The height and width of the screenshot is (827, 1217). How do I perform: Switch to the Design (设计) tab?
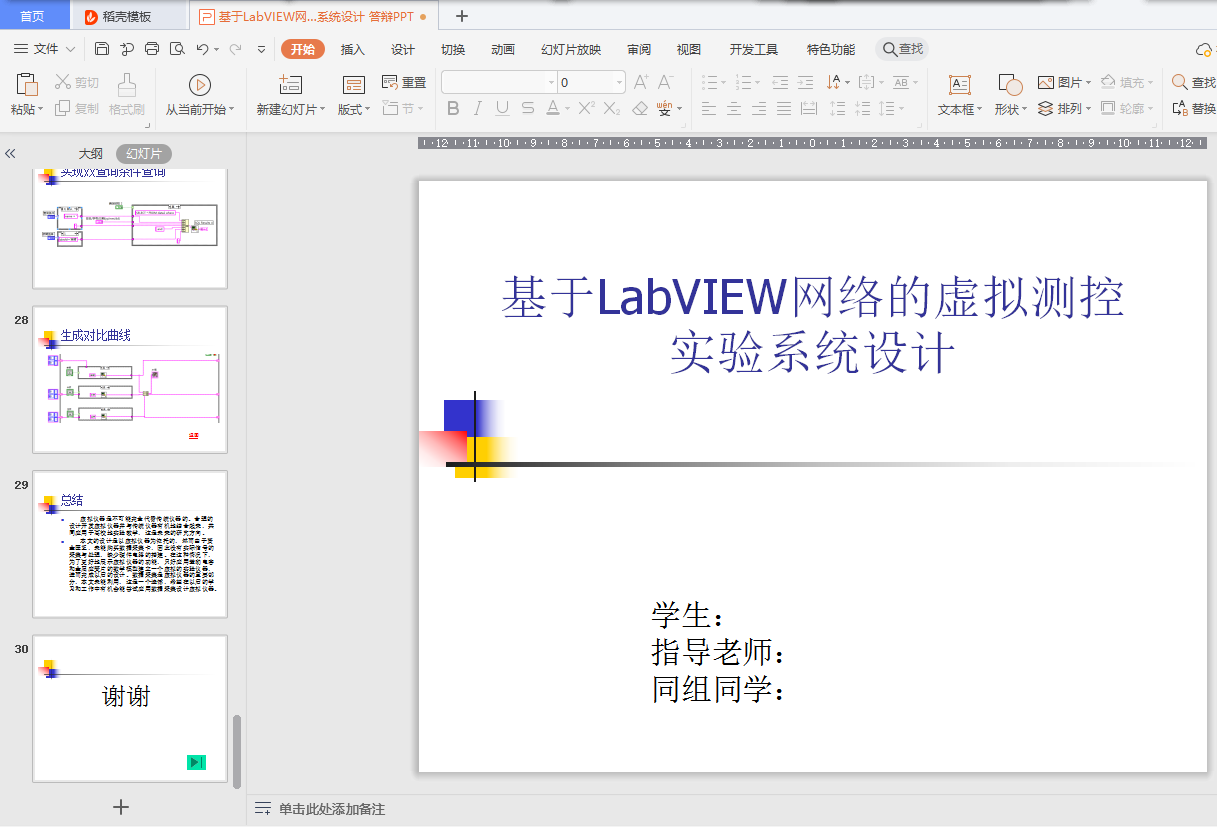(403, 49)
